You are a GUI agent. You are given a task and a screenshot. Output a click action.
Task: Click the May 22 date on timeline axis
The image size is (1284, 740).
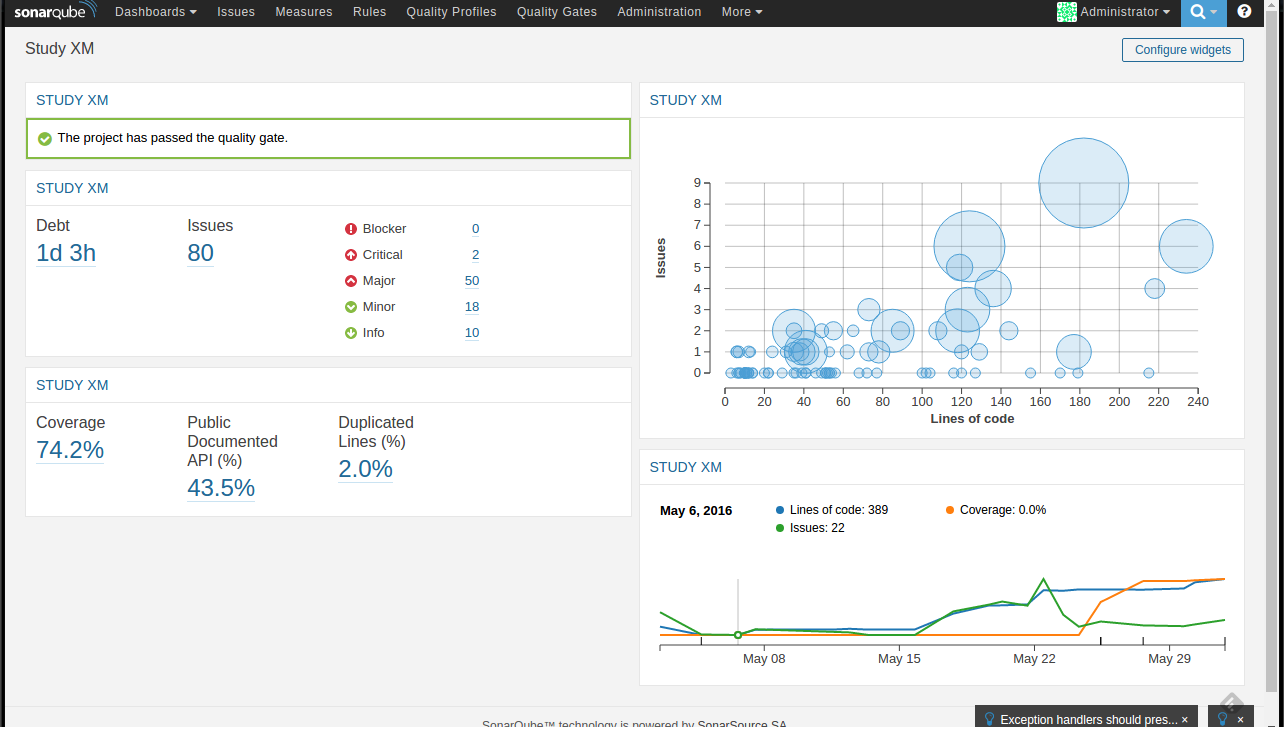point(1034,659)
